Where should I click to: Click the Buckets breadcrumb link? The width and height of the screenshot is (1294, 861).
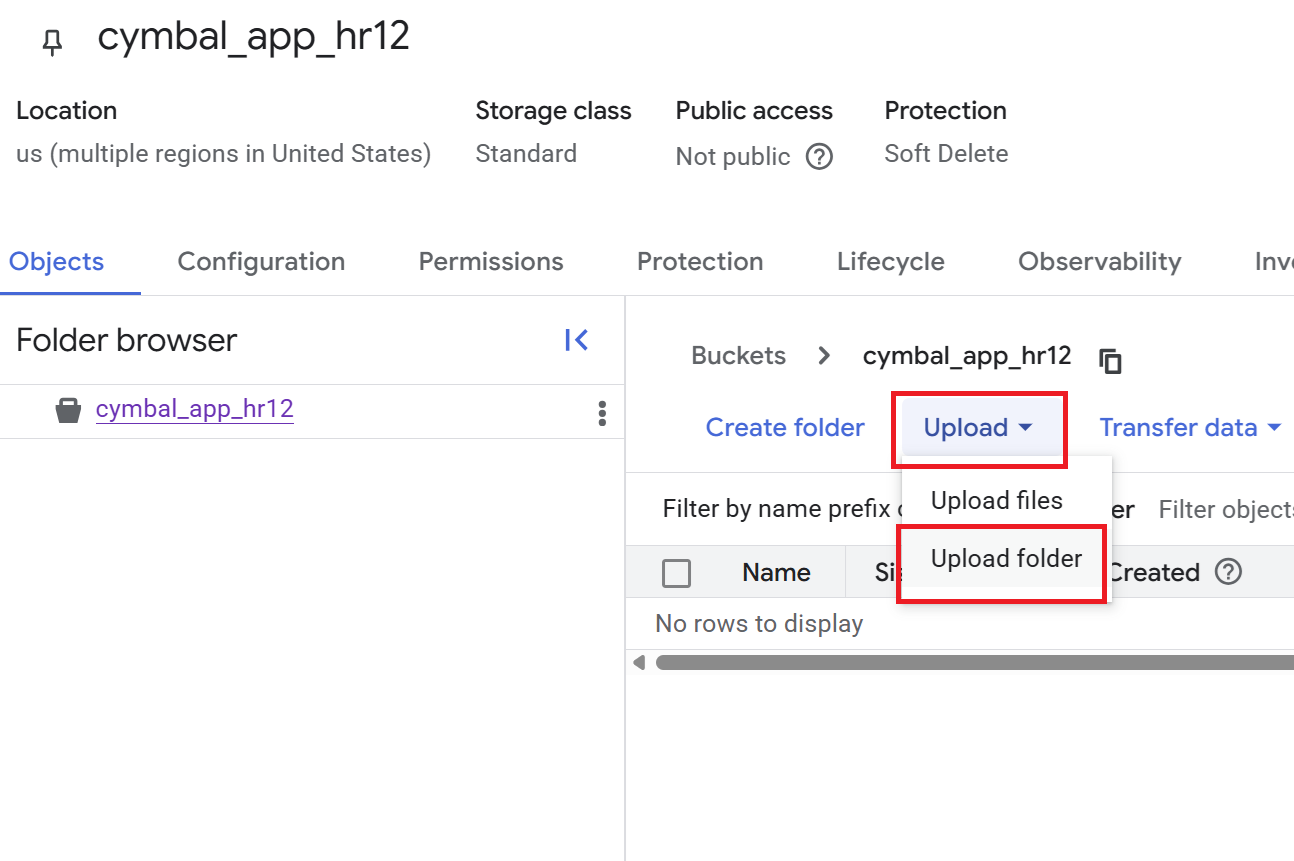(738, 356)
